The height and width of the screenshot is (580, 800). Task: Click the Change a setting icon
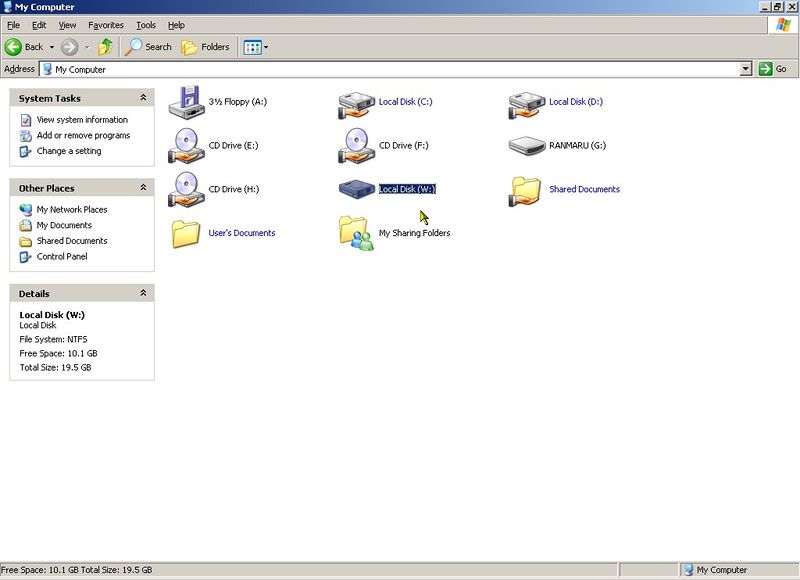[26, 152]
